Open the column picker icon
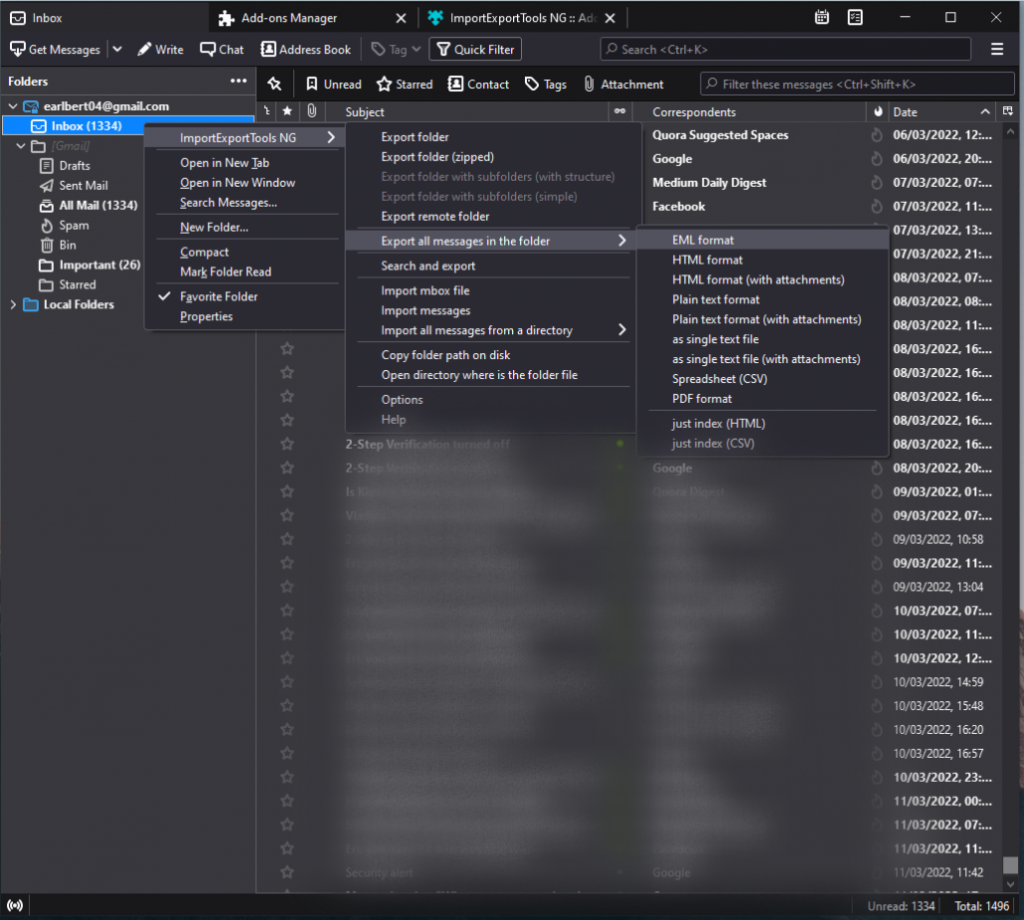The width and height of the screenshot is (1024, 920). pyautogui.click(x=1008, y=112)
